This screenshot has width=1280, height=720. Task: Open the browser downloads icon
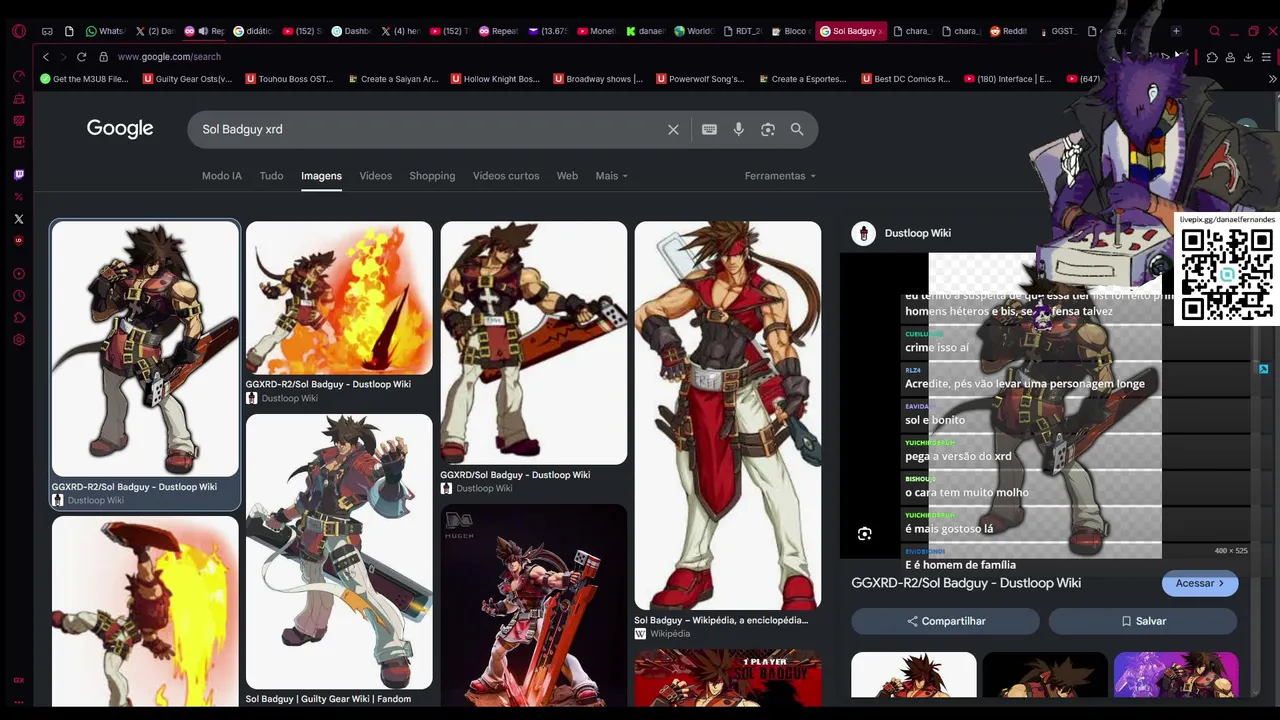tap(1248, 57)
